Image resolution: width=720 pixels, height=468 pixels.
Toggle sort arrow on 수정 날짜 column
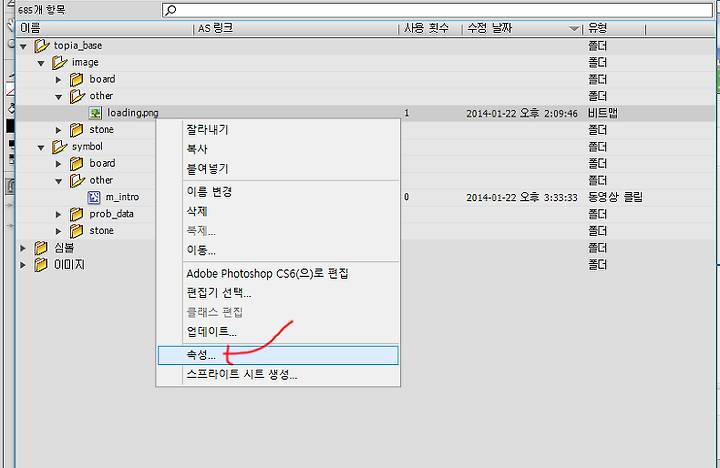pyautogui.click(x=574, y=29)
